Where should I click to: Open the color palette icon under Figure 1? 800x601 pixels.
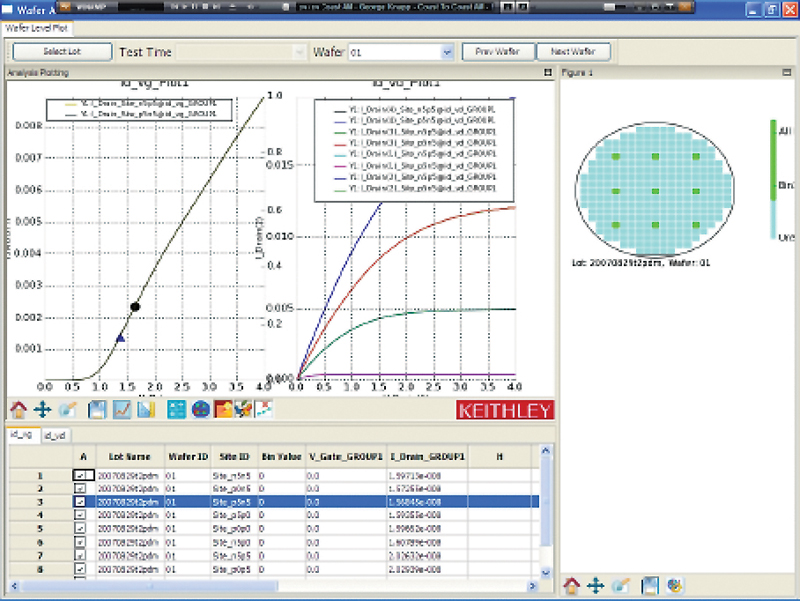[673, 585]
